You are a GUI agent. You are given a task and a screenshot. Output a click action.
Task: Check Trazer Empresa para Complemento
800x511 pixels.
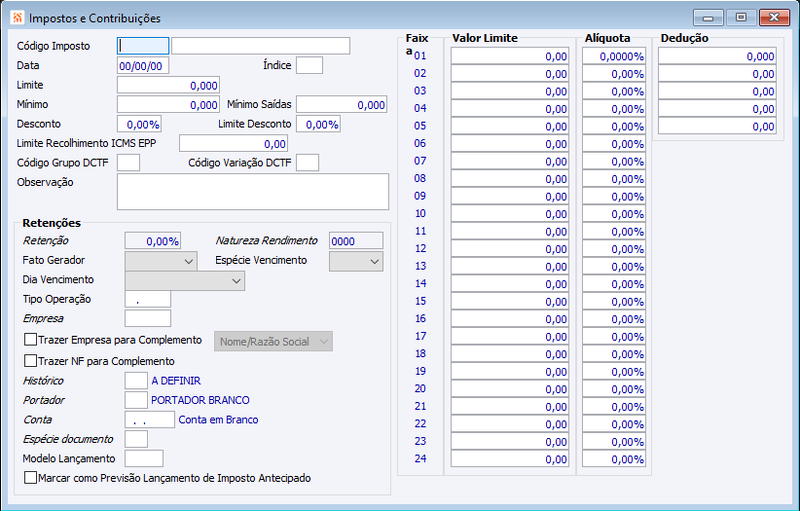tap(31, 340)
